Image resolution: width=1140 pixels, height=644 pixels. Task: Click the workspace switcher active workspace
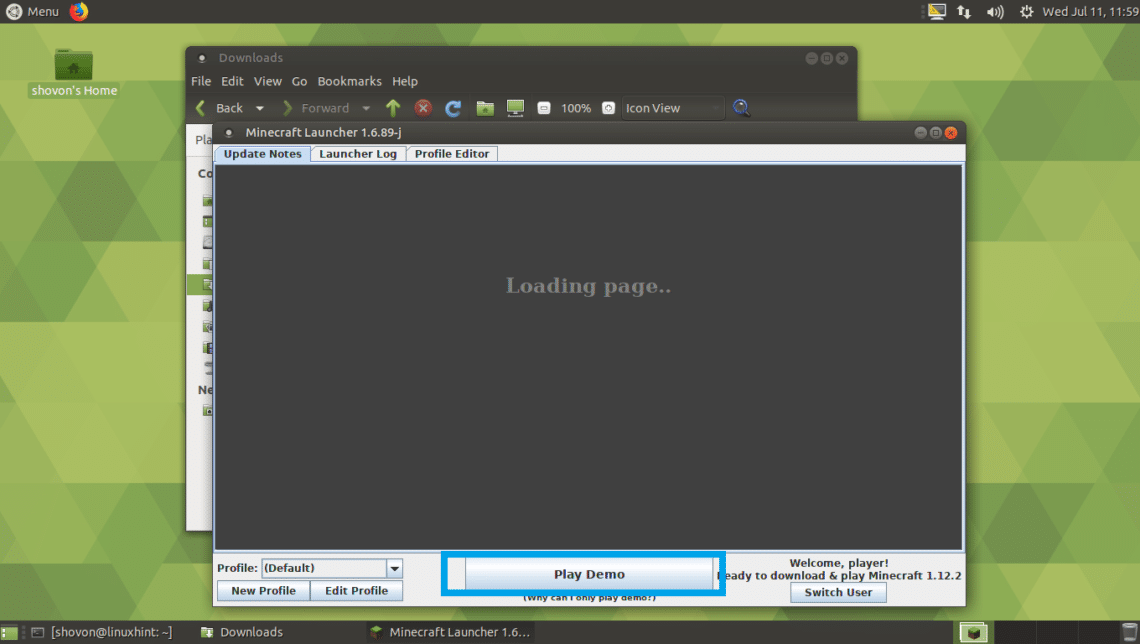[x=974, y=632]
